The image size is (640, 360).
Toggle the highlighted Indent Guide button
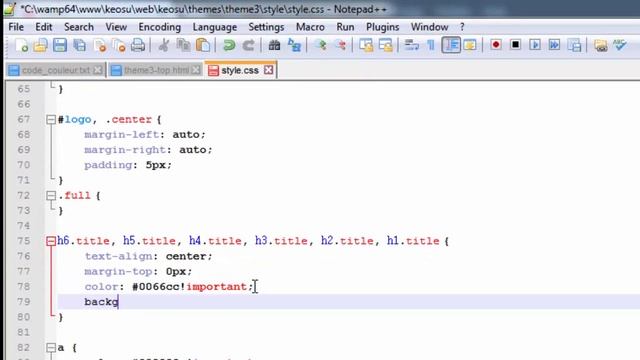pos(451,45)
